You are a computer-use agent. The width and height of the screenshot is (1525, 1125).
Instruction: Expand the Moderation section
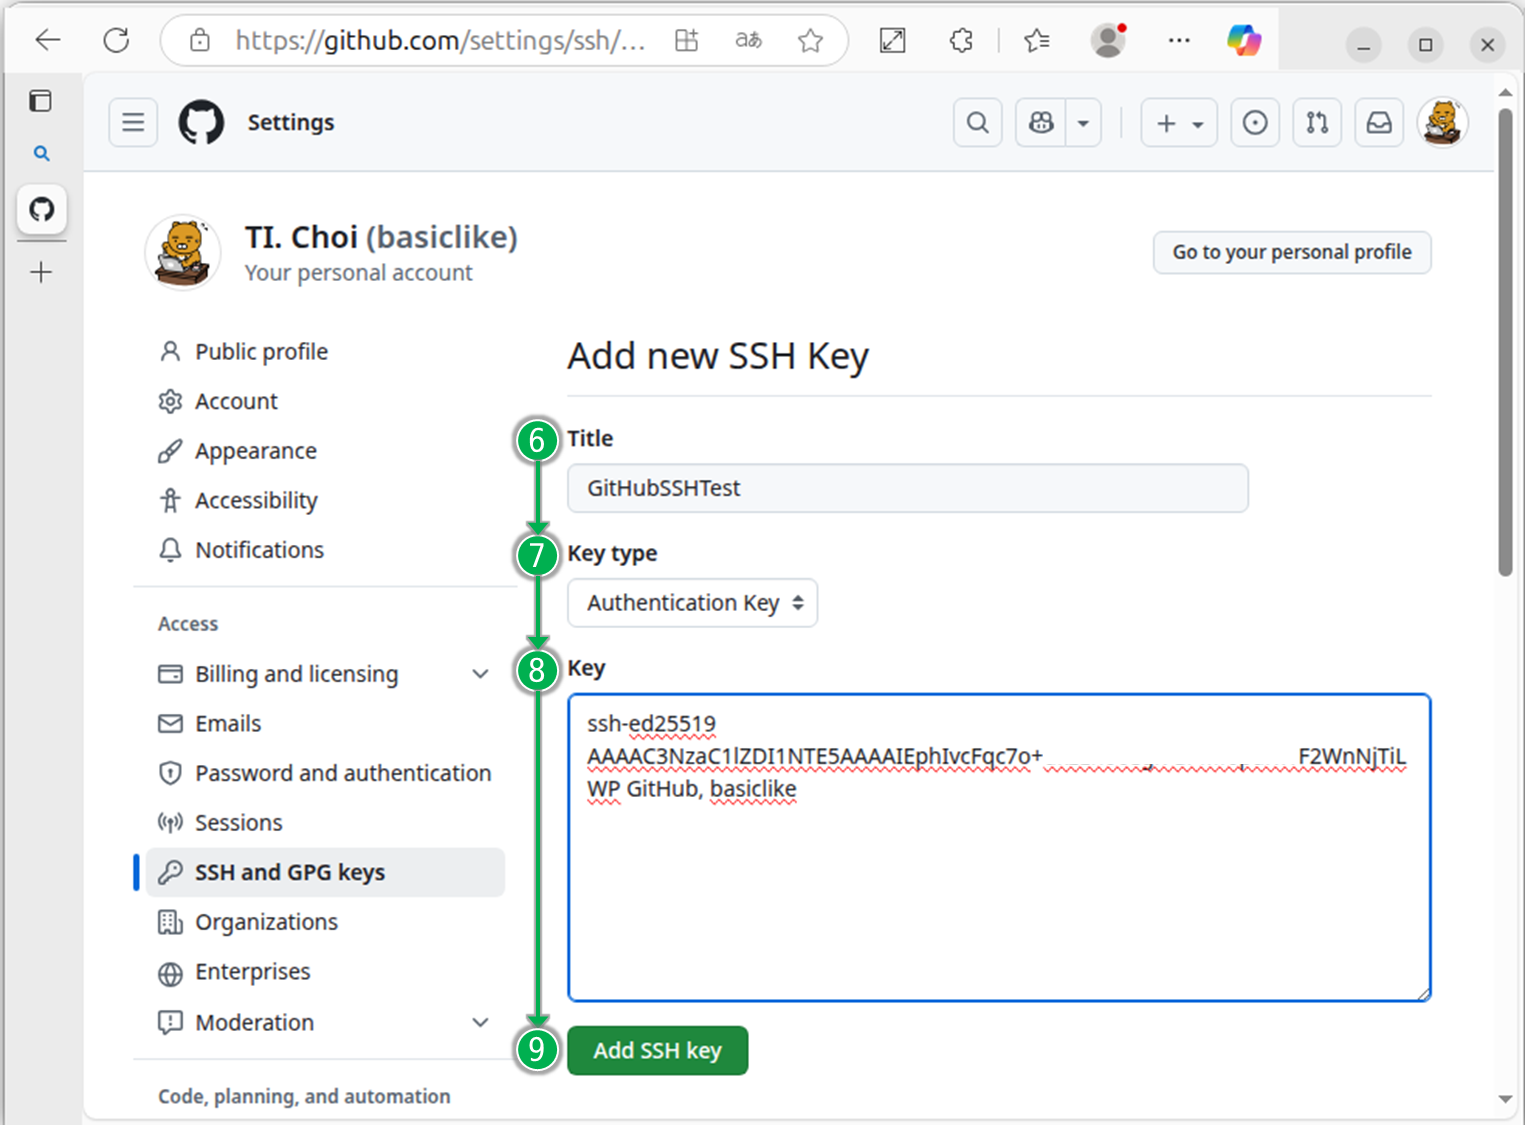[x=325, y=1022]
